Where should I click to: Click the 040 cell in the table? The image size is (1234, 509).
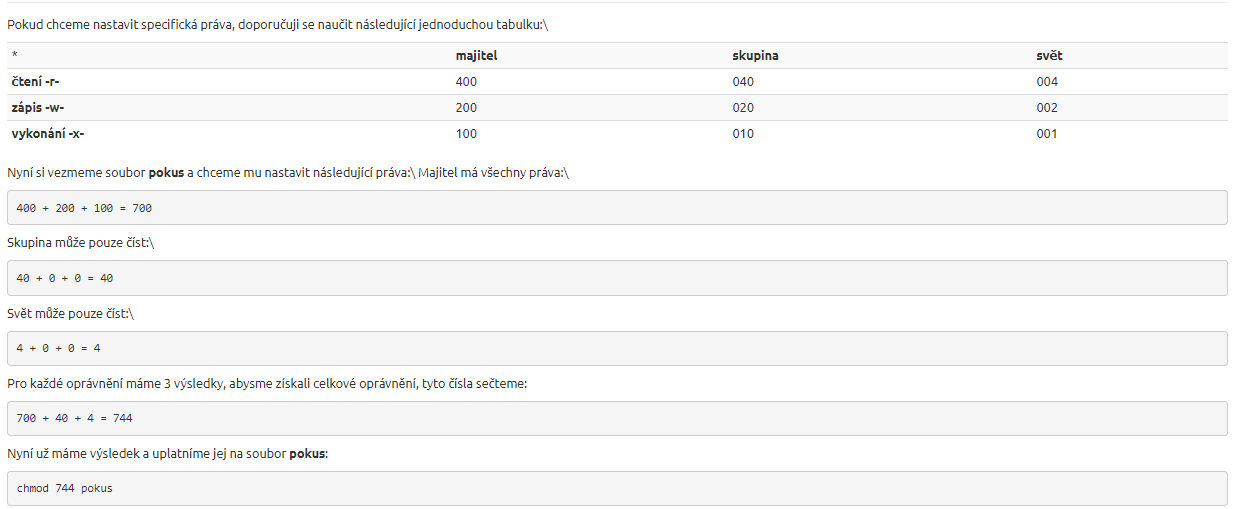pyautogui.click(x=743, y=82)
